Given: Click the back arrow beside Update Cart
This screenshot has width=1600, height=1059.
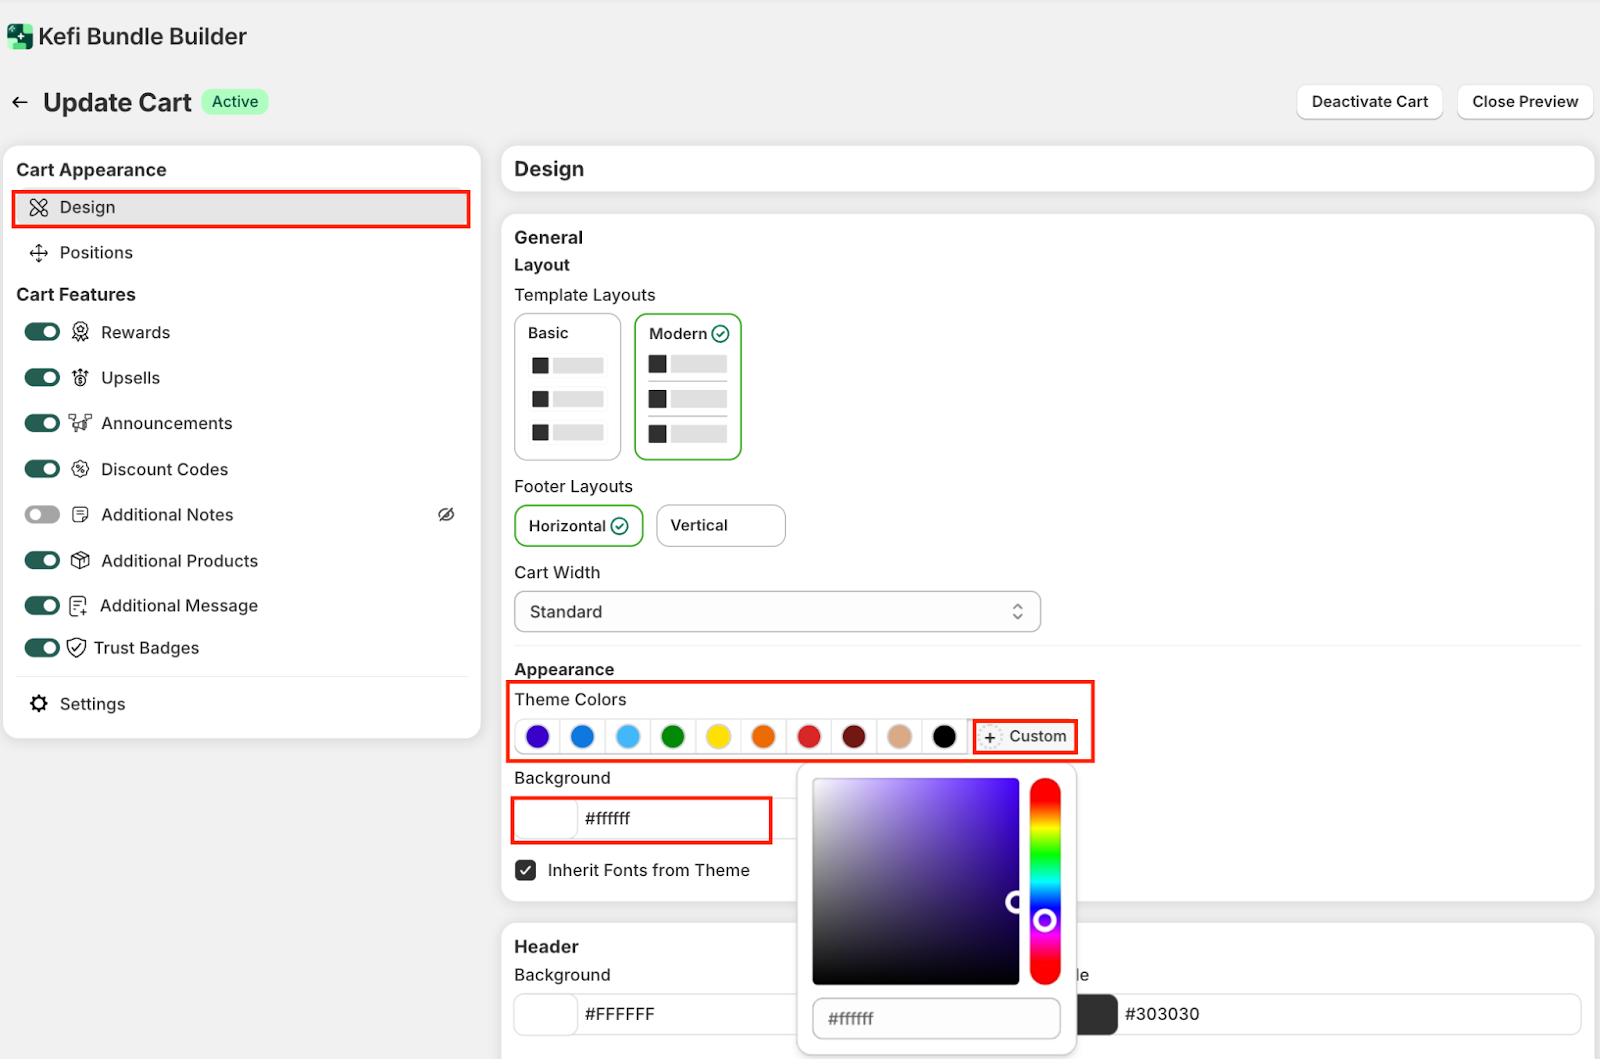Looking at the screenshot, I should [20, 102].
